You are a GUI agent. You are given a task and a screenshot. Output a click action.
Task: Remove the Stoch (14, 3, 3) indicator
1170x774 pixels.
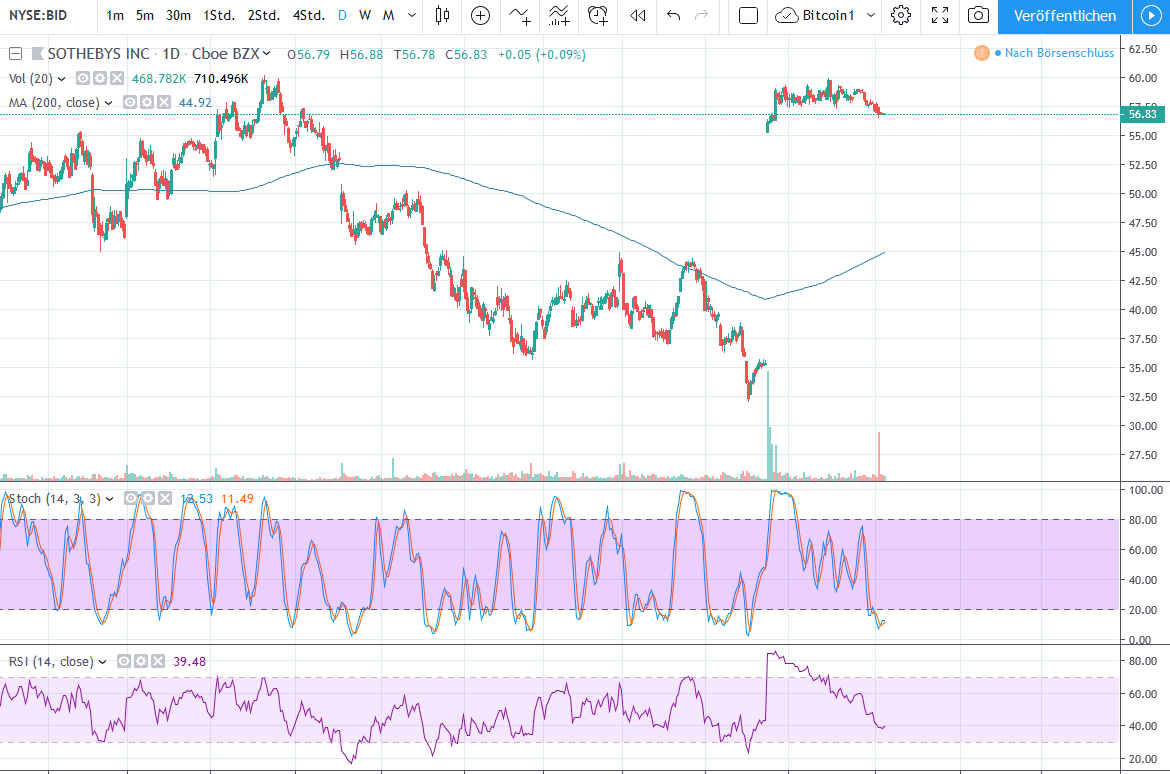pos(165,499)
